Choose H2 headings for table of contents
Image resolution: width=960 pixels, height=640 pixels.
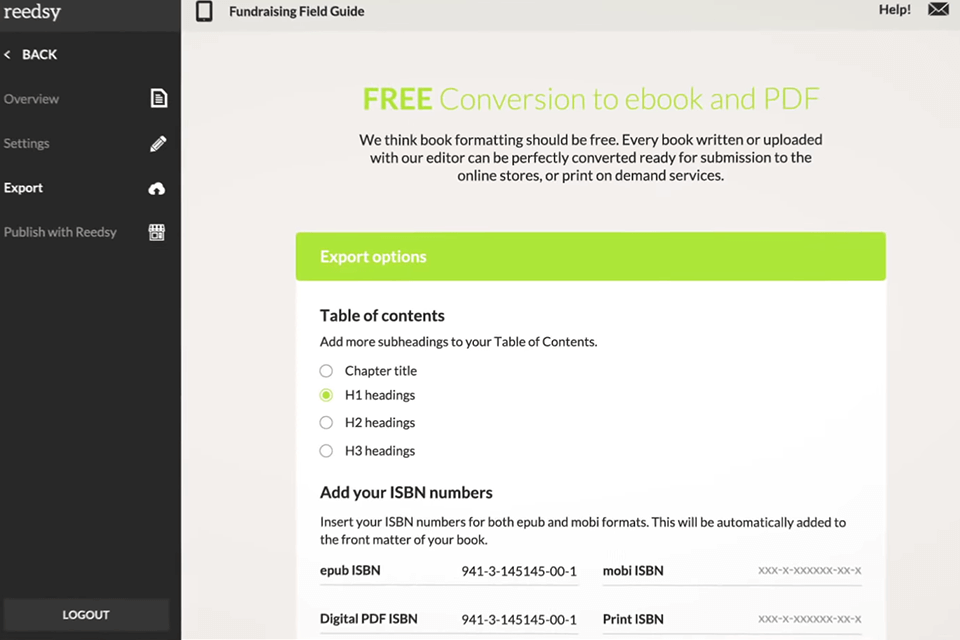(x=326, y=423)
